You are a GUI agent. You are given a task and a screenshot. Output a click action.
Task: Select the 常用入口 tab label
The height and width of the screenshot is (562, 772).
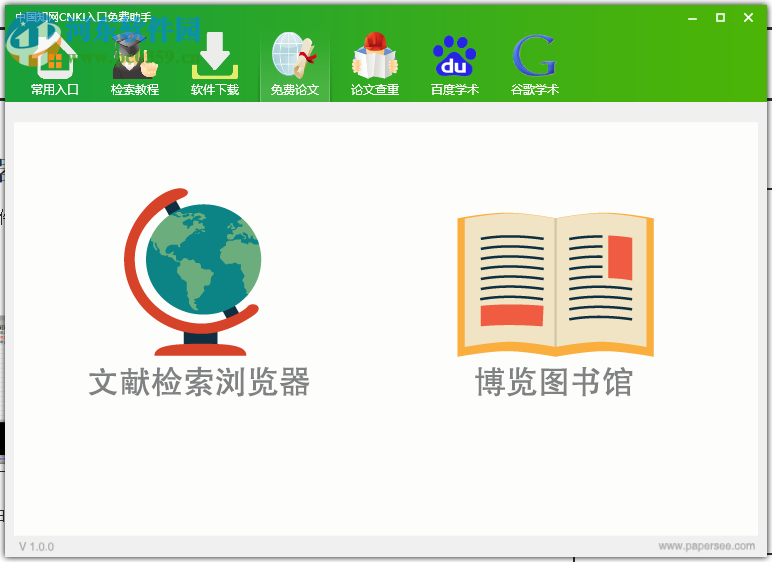(x=55, y=90)
